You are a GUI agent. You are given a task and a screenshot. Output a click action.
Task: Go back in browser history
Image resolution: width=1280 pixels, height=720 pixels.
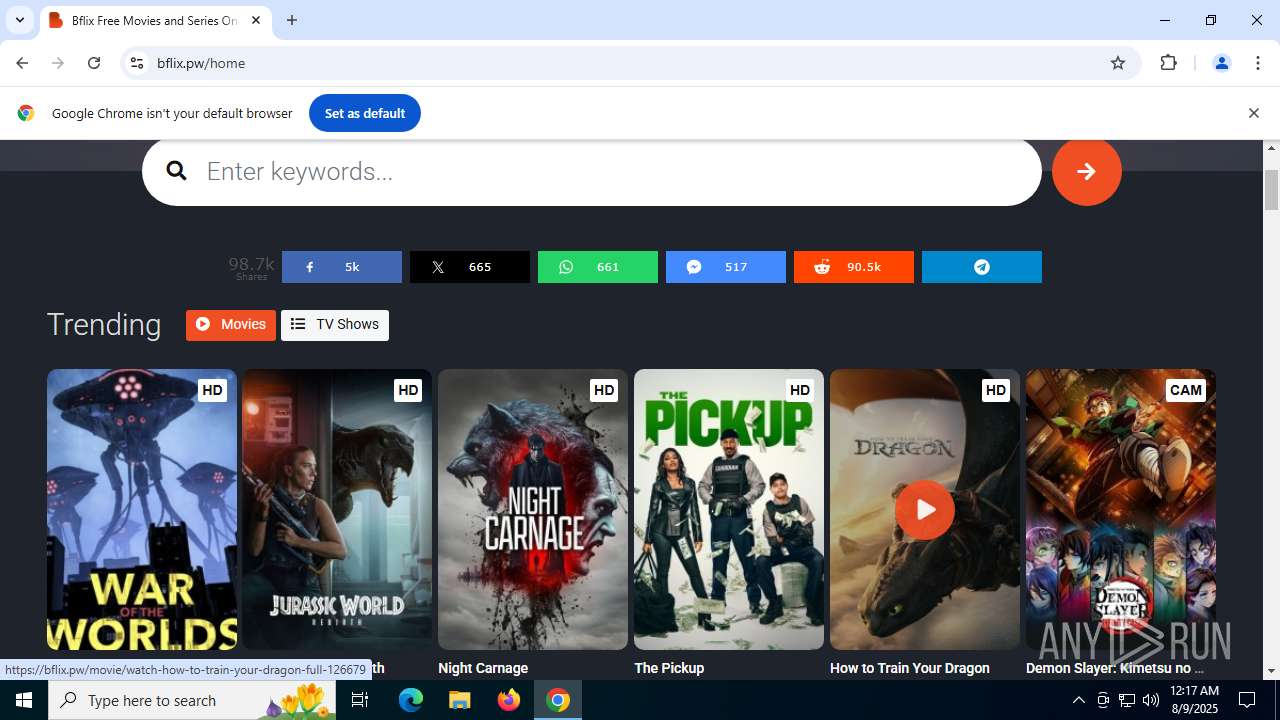[x=22, y=63]
